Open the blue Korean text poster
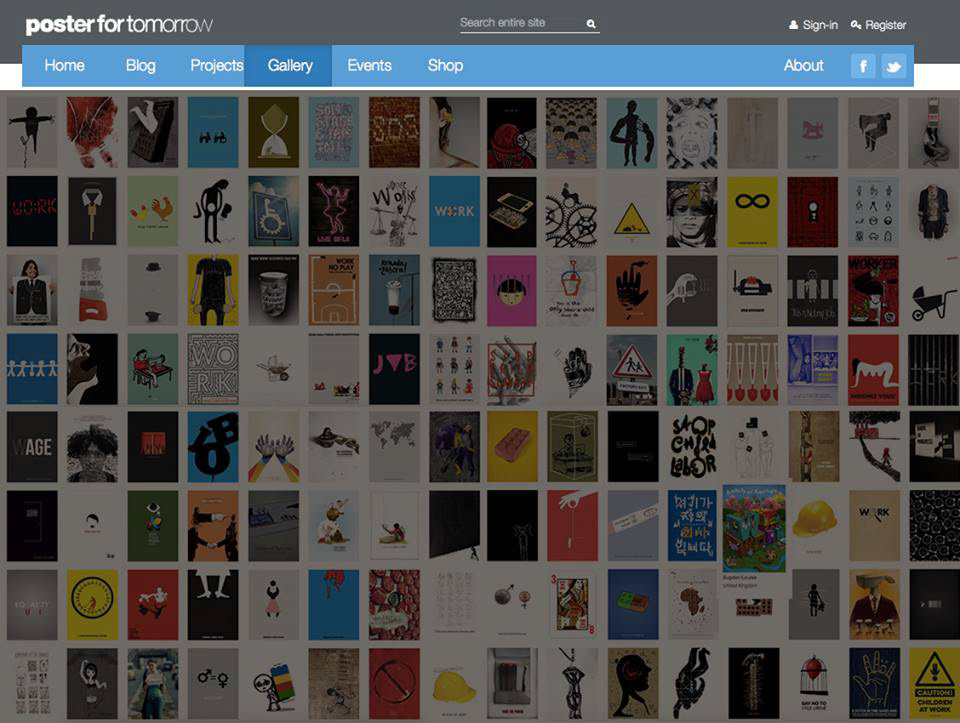Image resolution: width=960 pixels, height=723 pixels. 692,526
